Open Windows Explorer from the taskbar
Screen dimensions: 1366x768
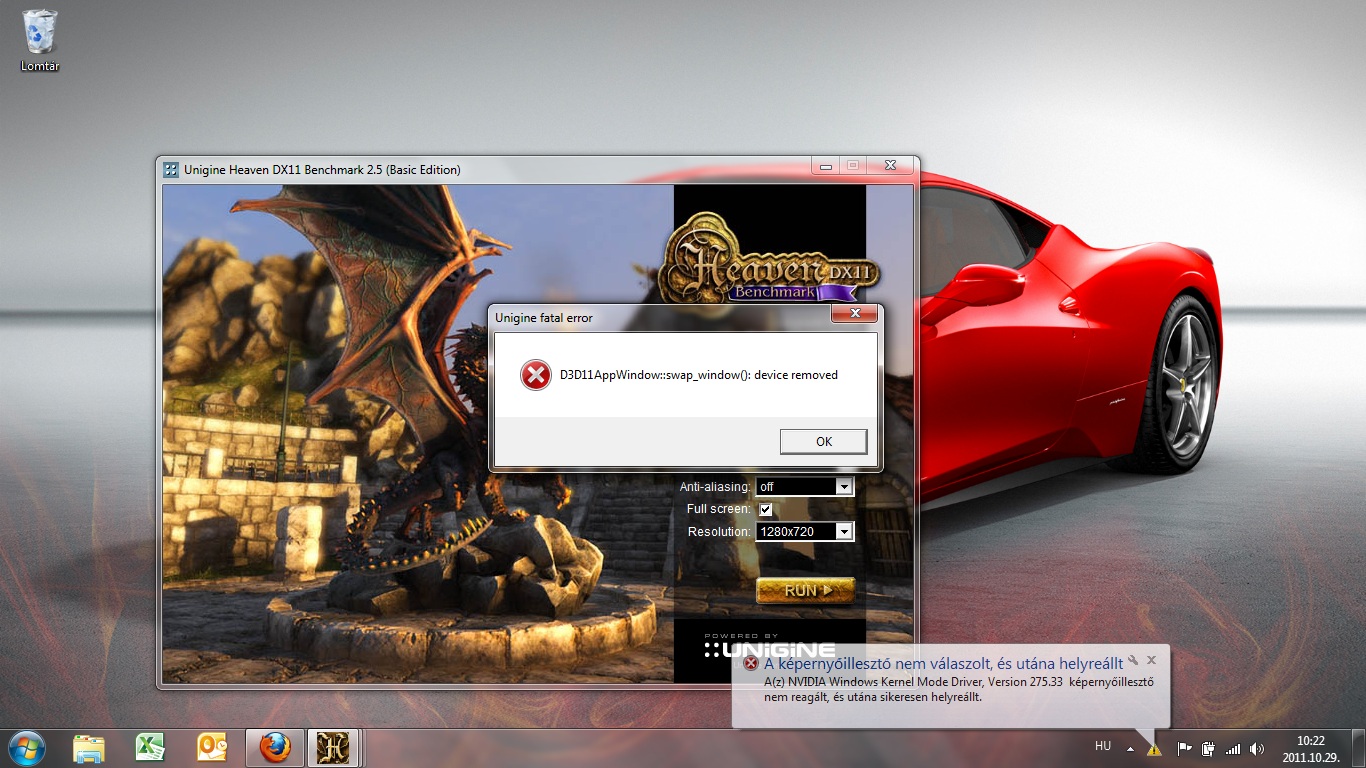[89, 748]
